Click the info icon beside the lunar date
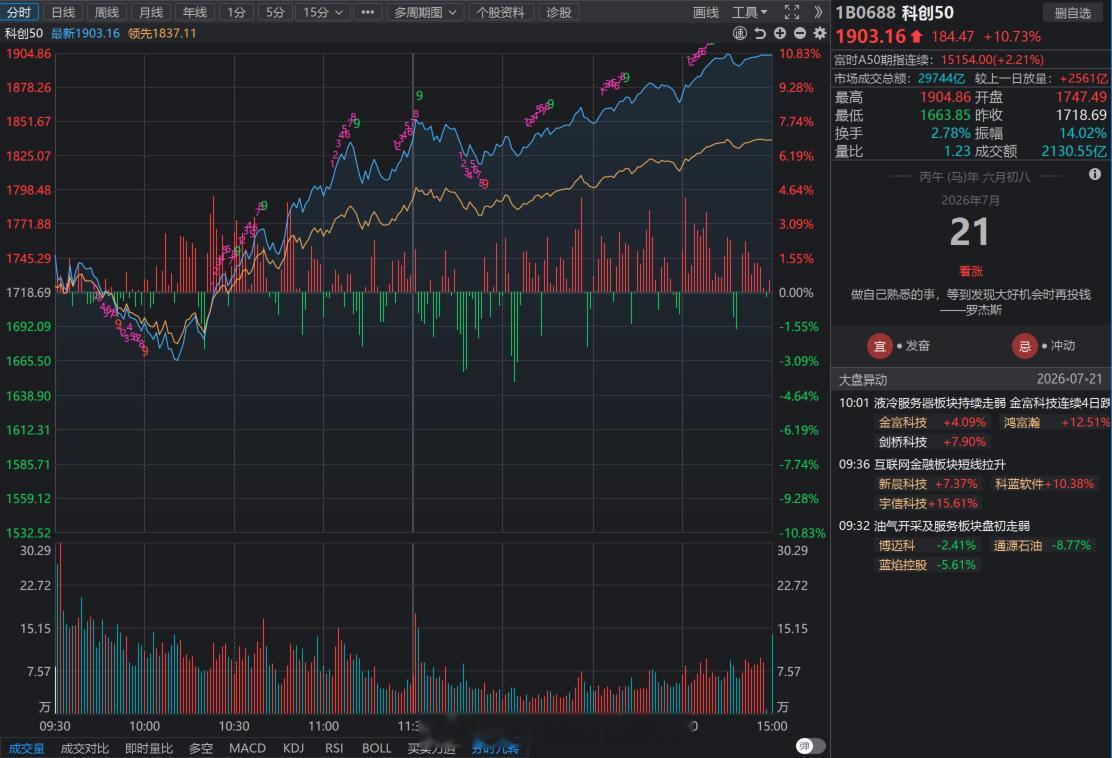This screenshot has width=1112, height=758. 1095,174
